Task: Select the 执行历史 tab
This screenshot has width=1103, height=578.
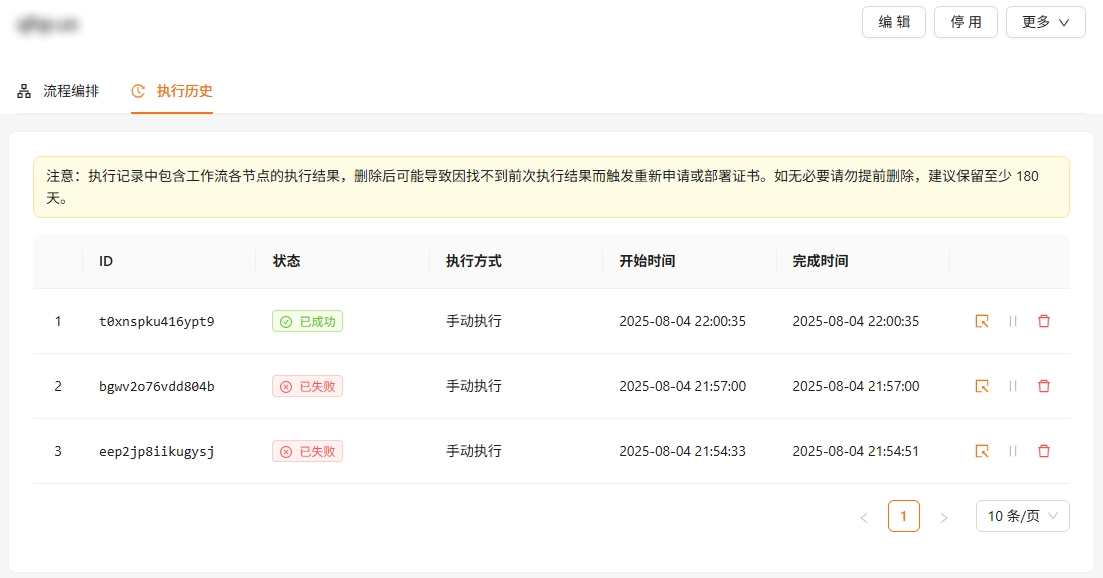Action: [x=172, y=91]
